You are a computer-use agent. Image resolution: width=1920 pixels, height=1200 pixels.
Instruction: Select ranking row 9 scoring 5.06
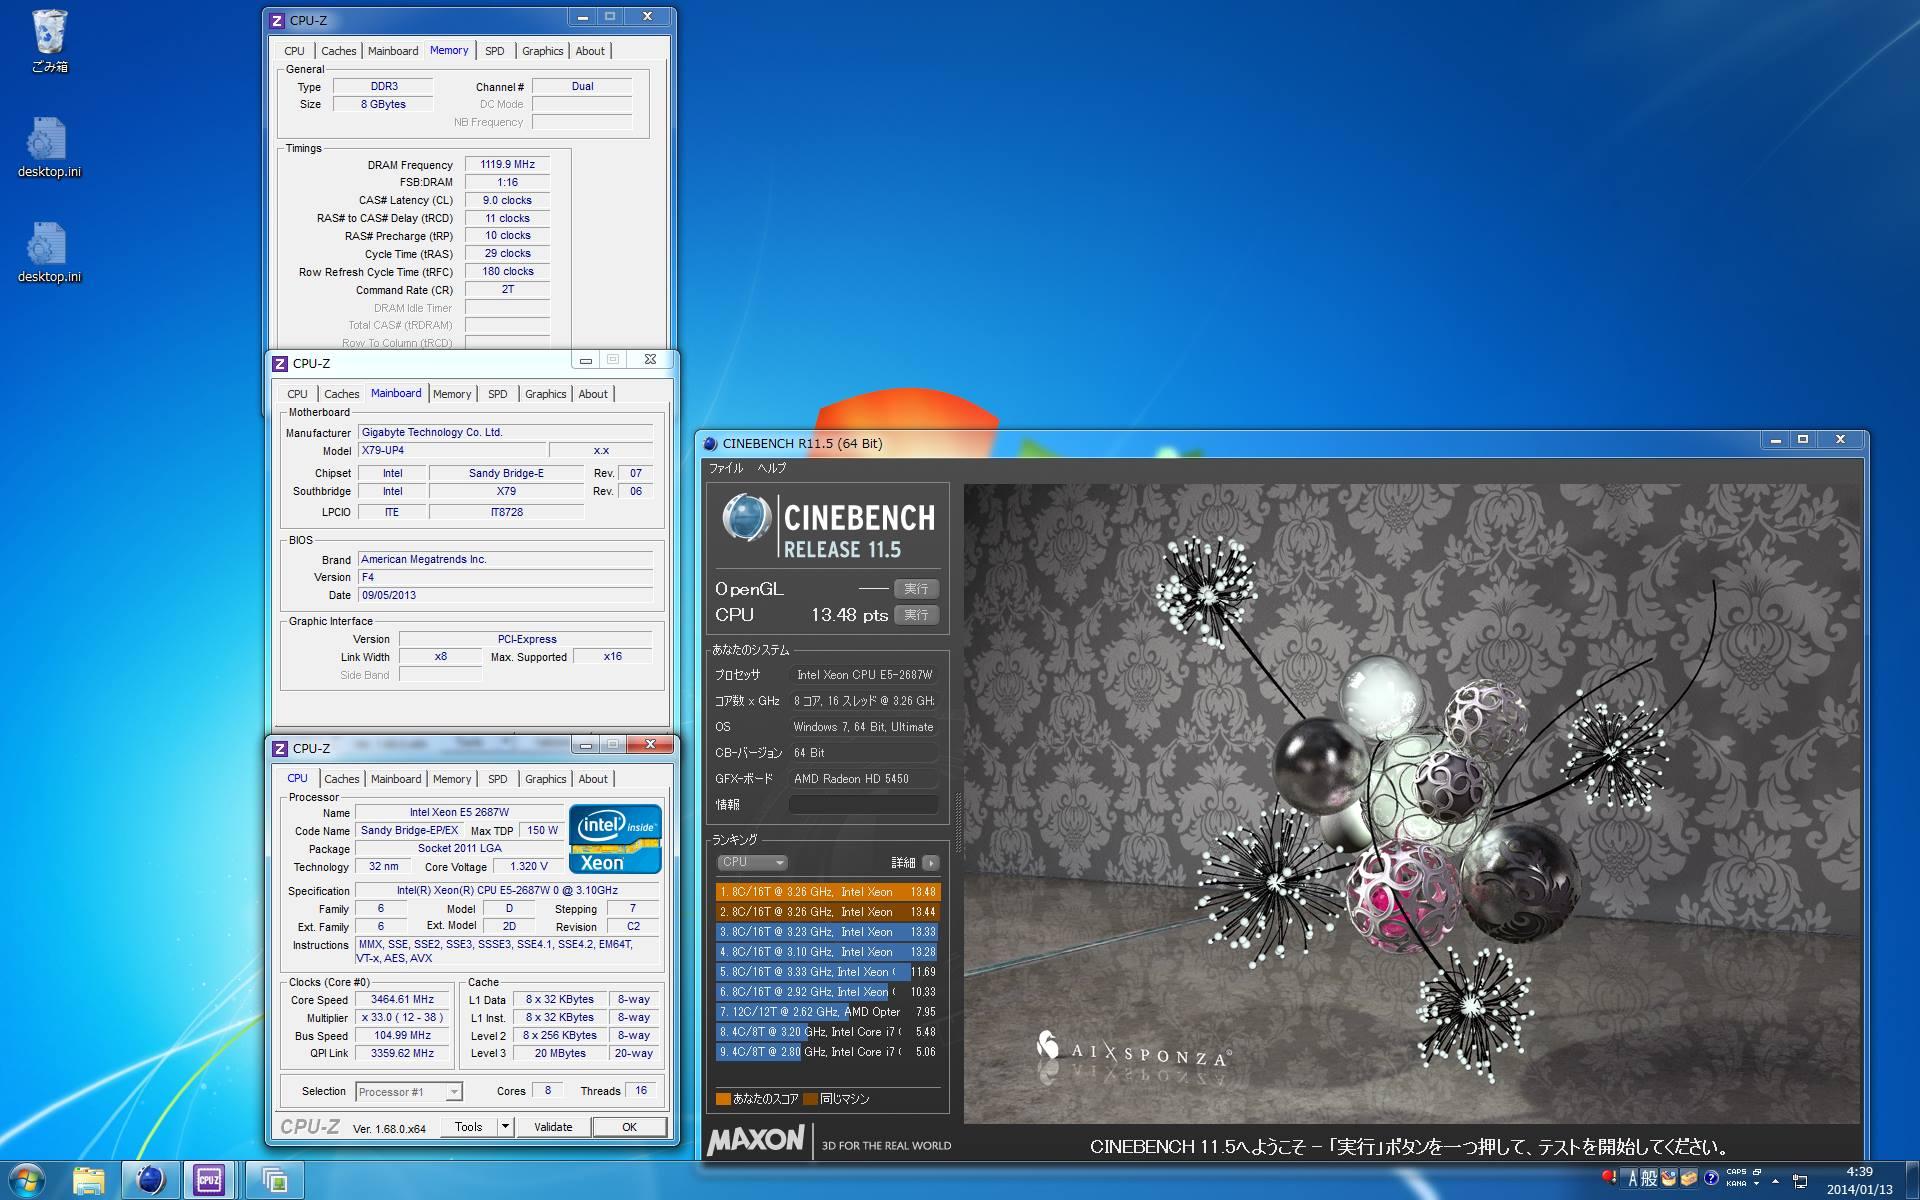[828, 1052]
